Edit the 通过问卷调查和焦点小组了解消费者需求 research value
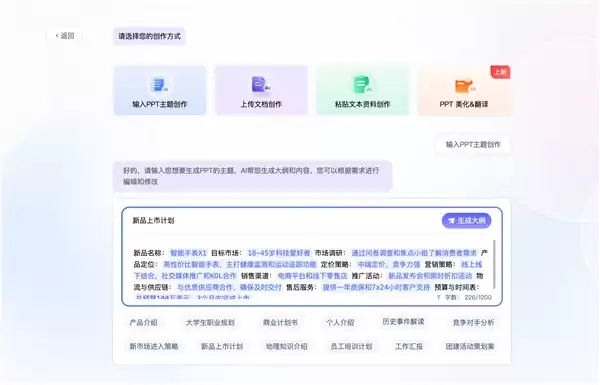 pos(414,253)
